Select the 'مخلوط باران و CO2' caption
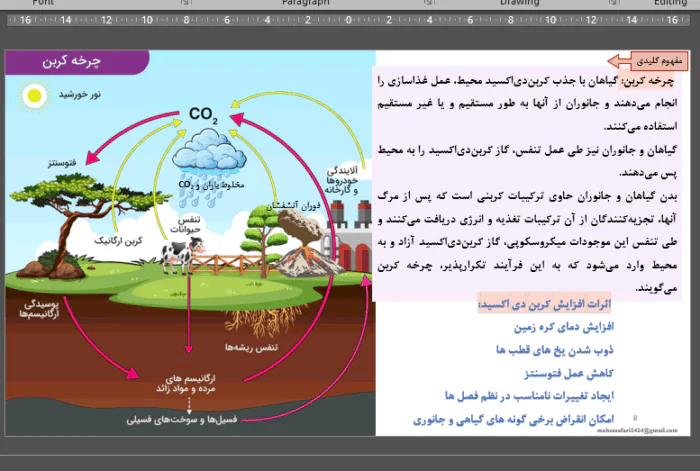Viewport: 700px width, 471px height. click(211, 184)
